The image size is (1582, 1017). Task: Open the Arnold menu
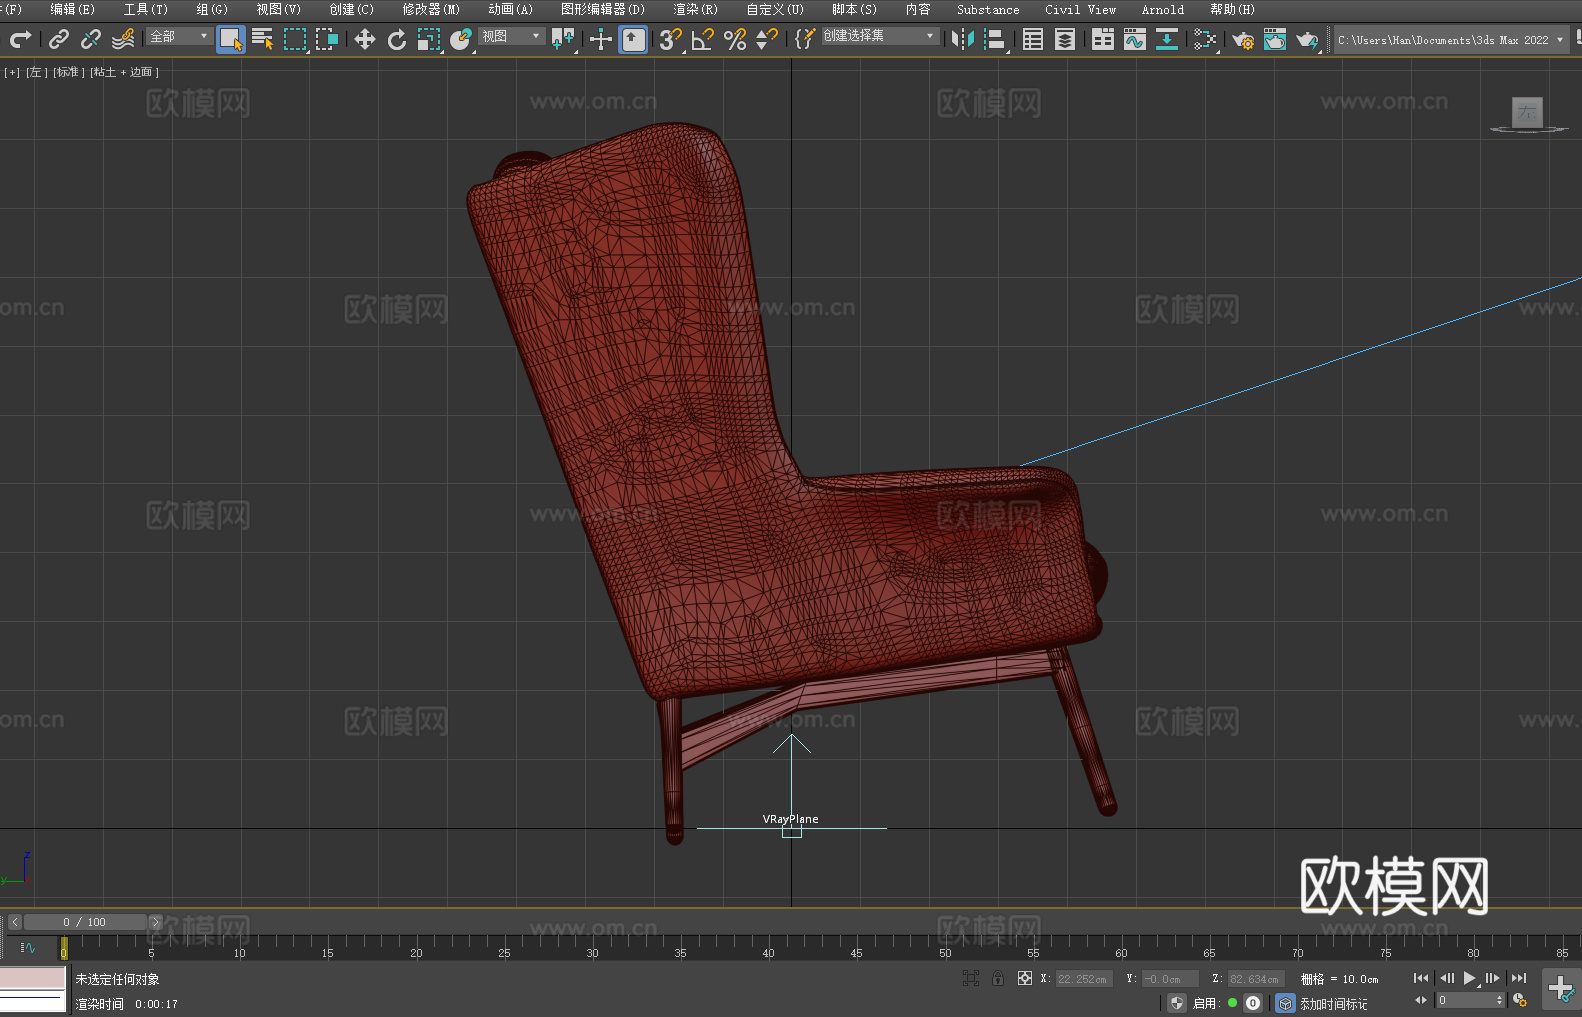tap(1162, 9)
